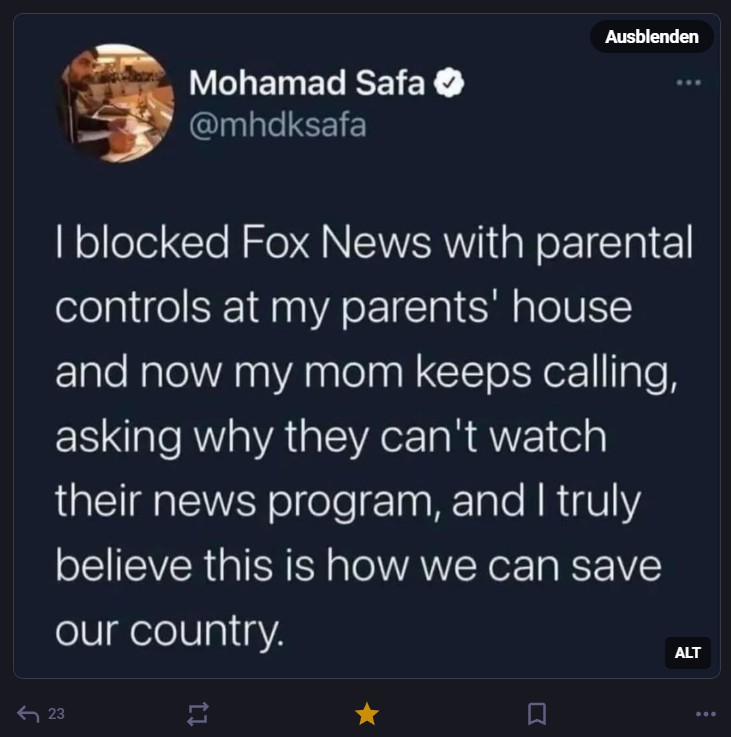Reply to the post with the arrow icon
This screenshot has height=737, width=731.
(28, 713)
